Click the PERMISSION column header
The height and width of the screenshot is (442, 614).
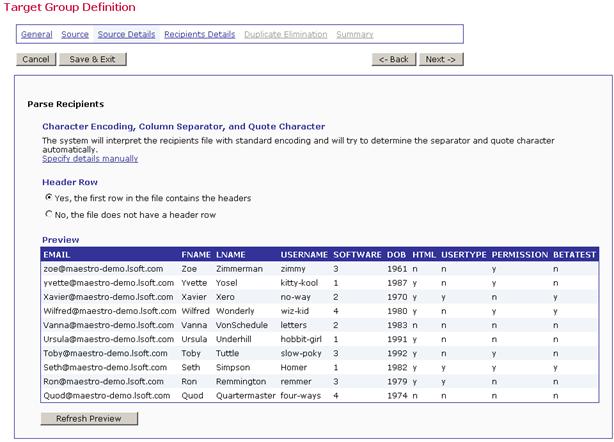pyautogui.click(x=520, y=254)
